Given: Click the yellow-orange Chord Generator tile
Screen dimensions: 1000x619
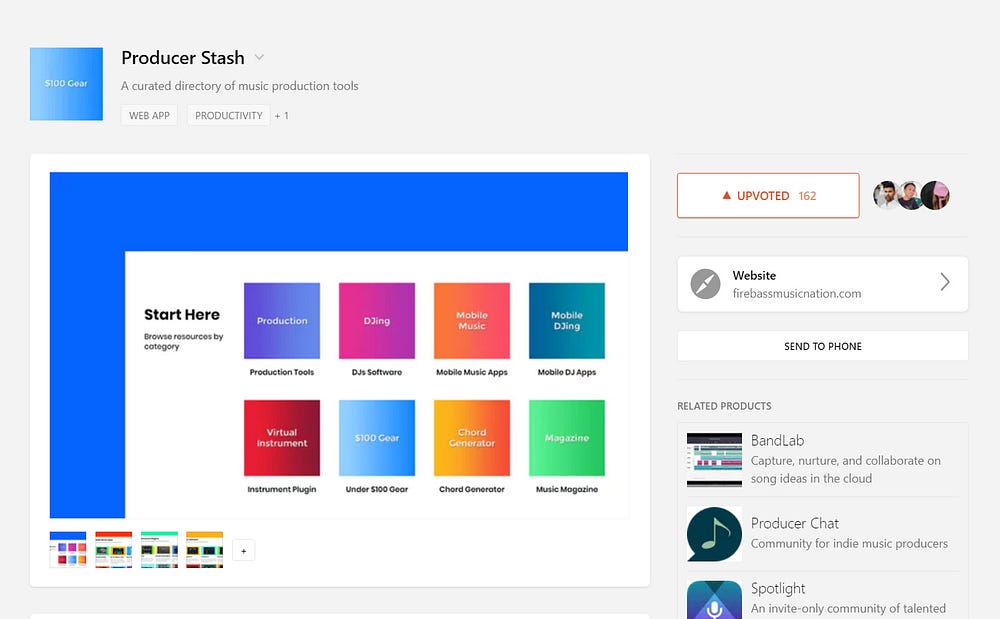Looking at the screenshot, I should (x=472, y=438).
